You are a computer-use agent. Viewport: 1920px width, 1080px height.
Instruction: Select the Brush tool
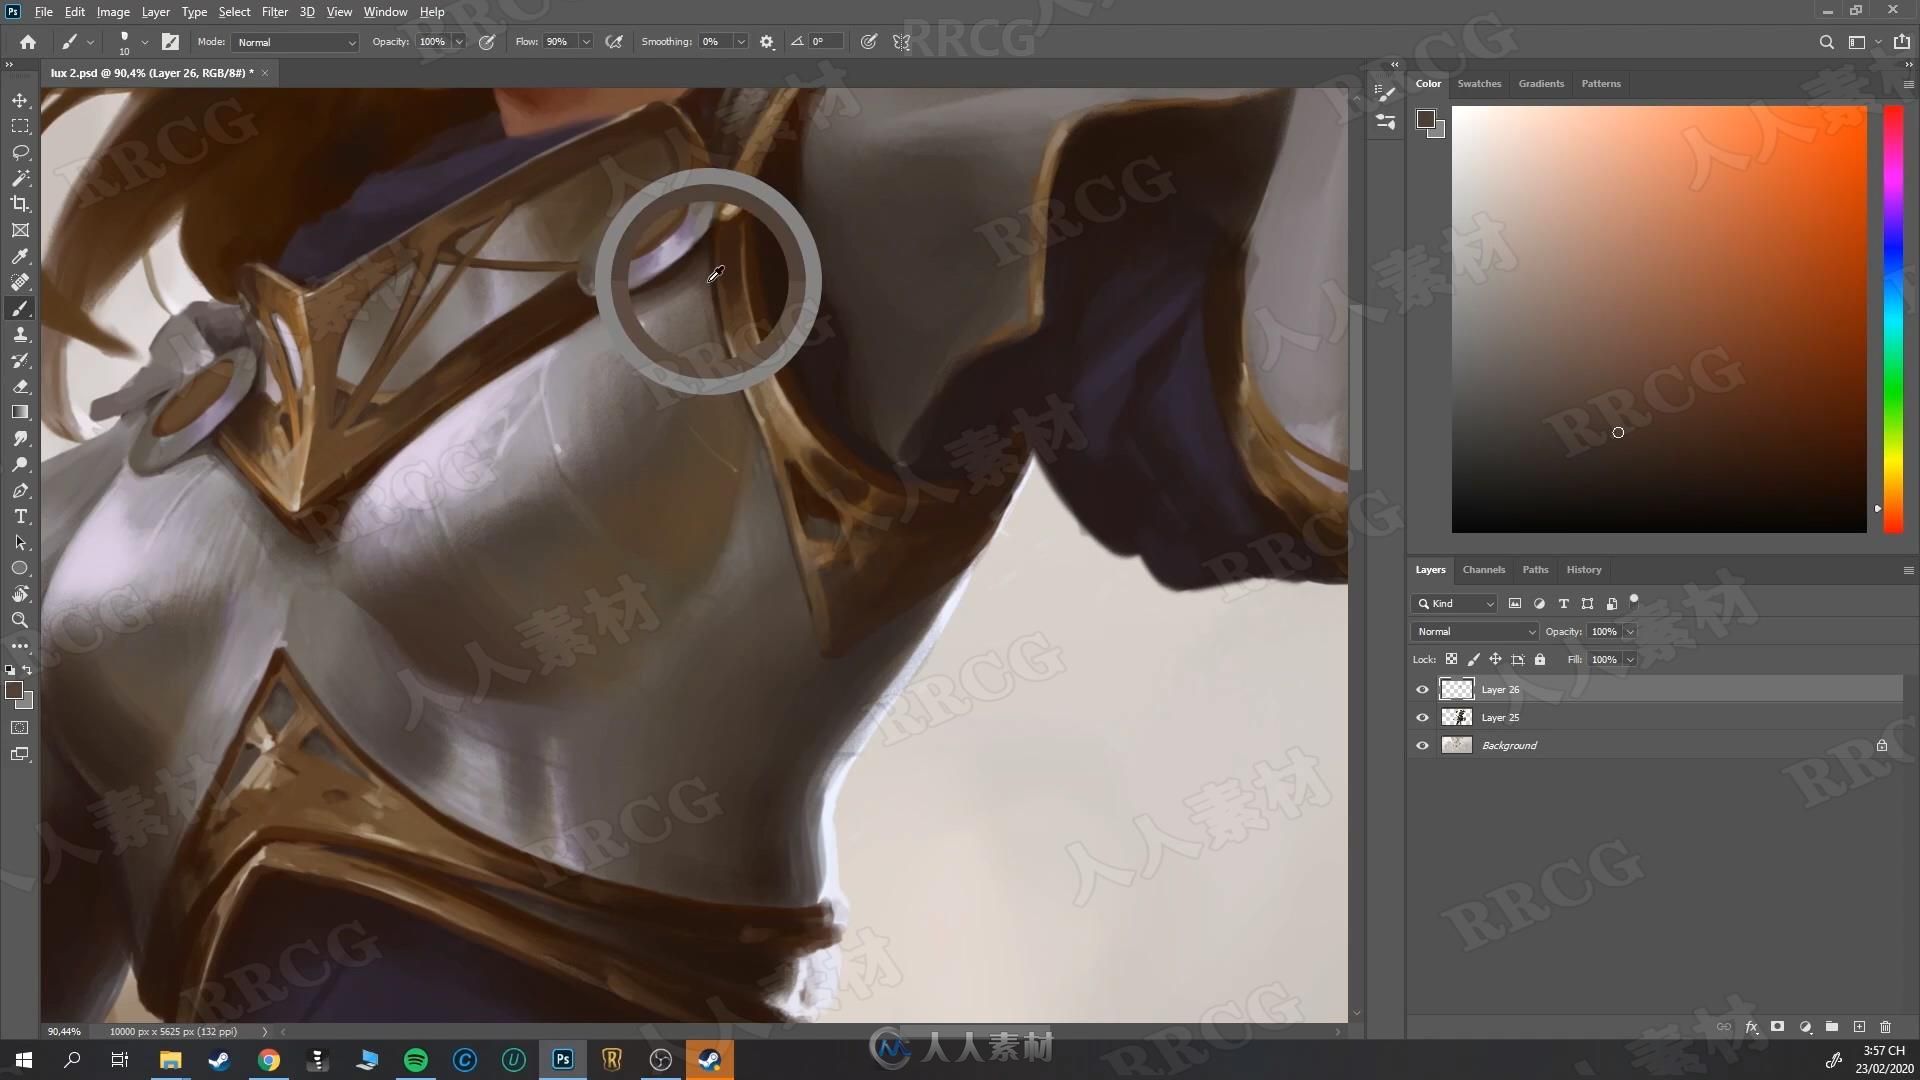[x=20, y=308]
